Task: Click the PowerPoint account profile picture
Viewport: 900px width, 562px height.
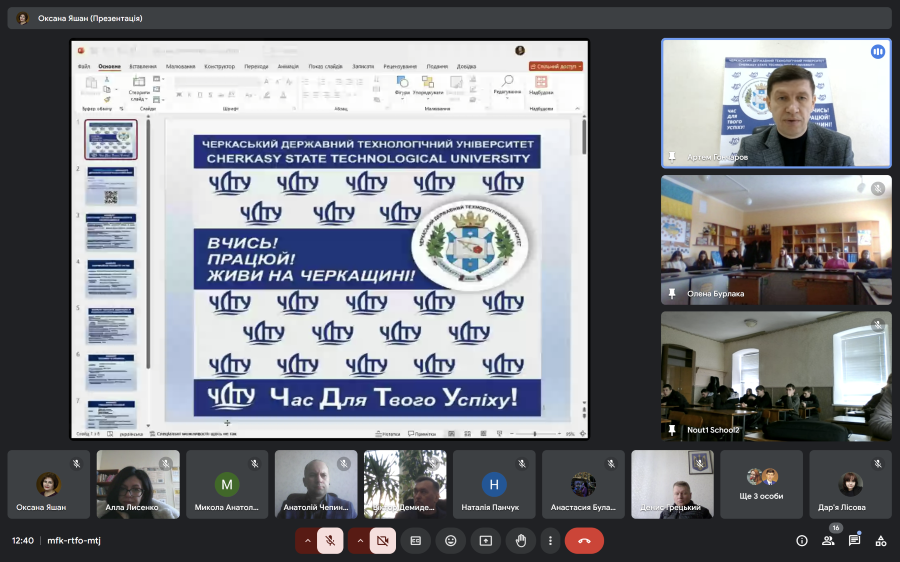Action: (x=520, y=51)
